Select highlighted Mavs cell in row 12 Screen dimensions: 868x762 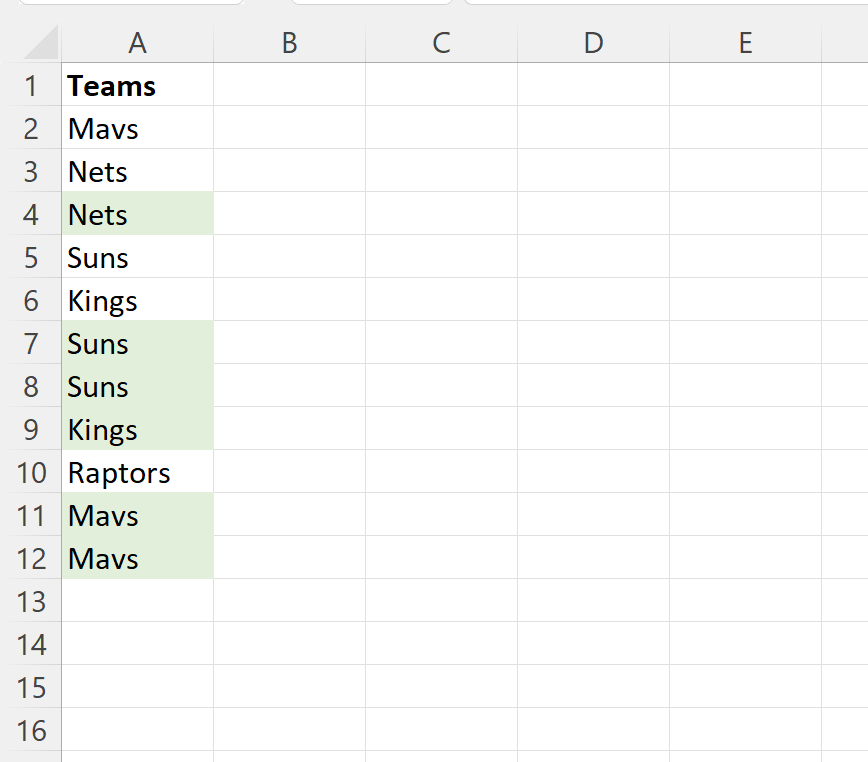(x=137, y=557)
